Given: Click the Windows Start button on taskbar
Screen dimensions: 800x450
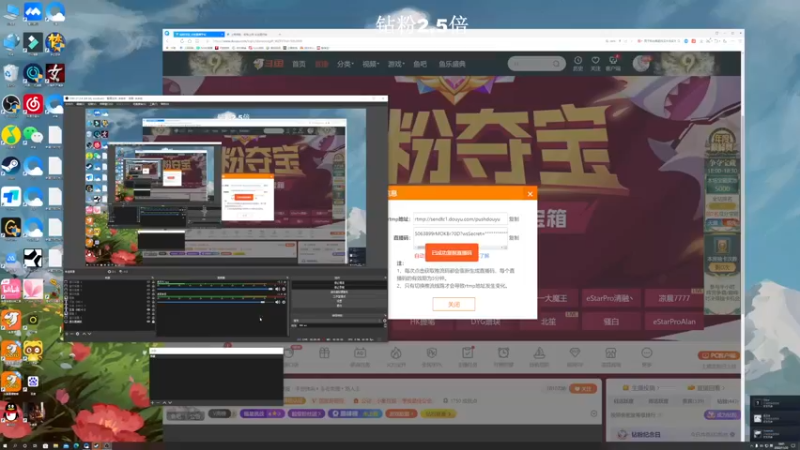Looking at the screenshot, I should tap(4, 445).
